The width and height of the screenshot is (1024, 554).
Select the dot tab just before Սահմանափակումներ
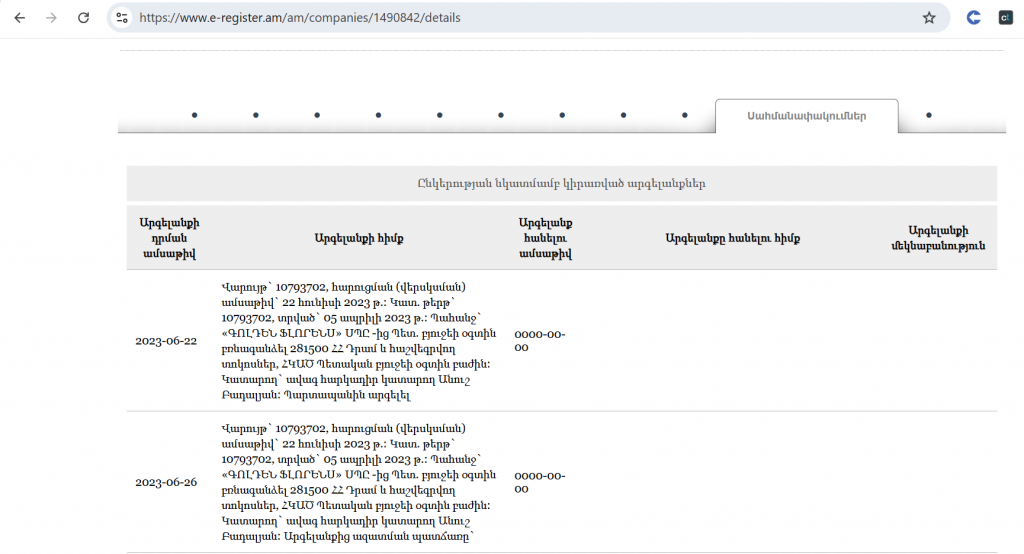684,116
